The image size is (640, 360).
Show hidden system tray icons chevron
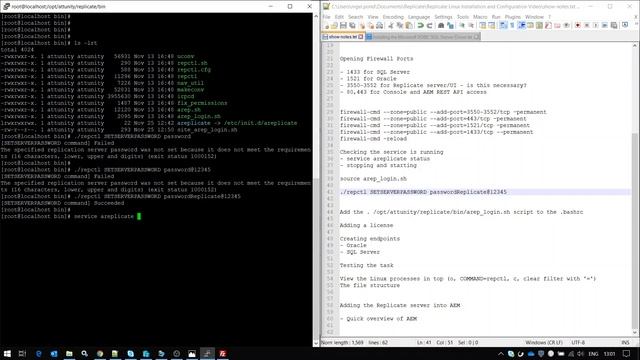[501, 354]
